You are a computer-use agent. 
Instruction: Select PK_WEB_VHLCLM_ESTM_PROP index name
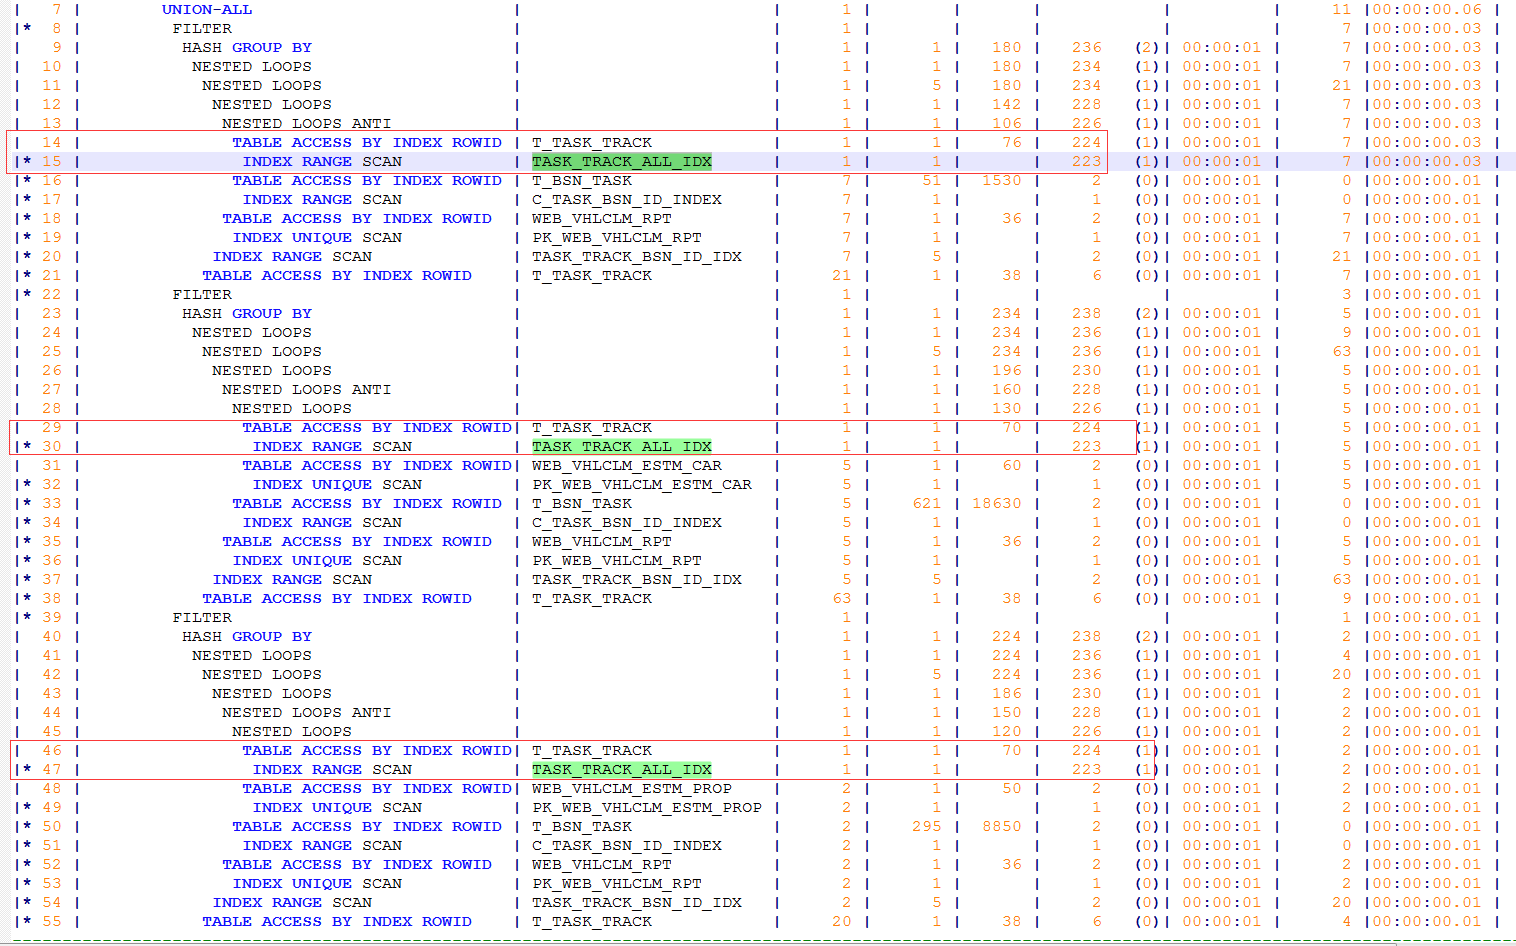[647, 808]
